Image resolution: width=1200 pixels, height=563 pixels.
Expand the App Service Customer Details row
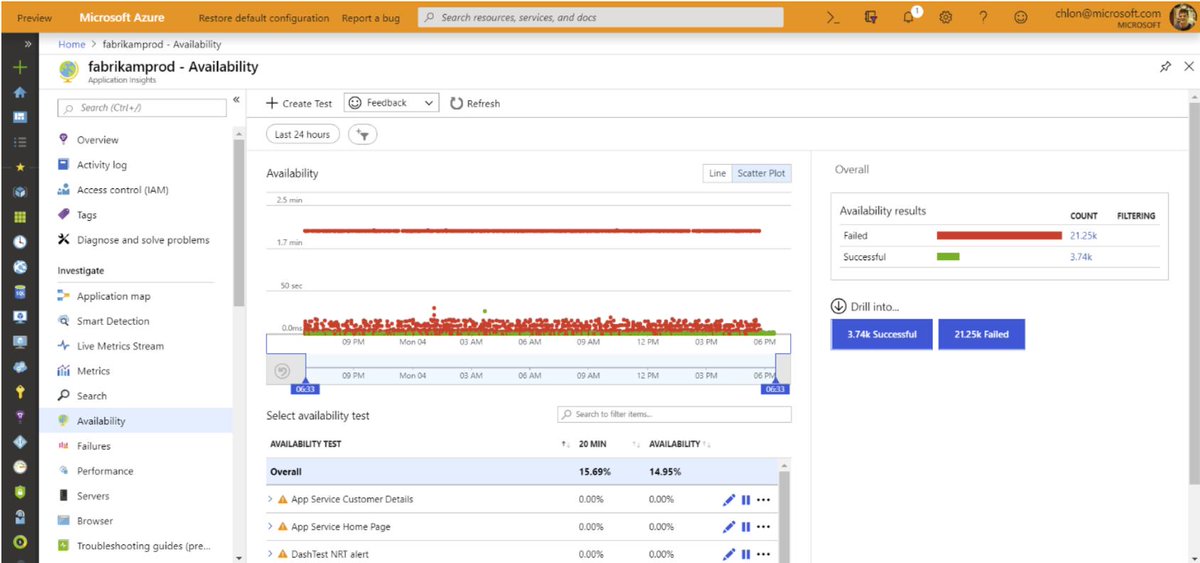point(270,499)
